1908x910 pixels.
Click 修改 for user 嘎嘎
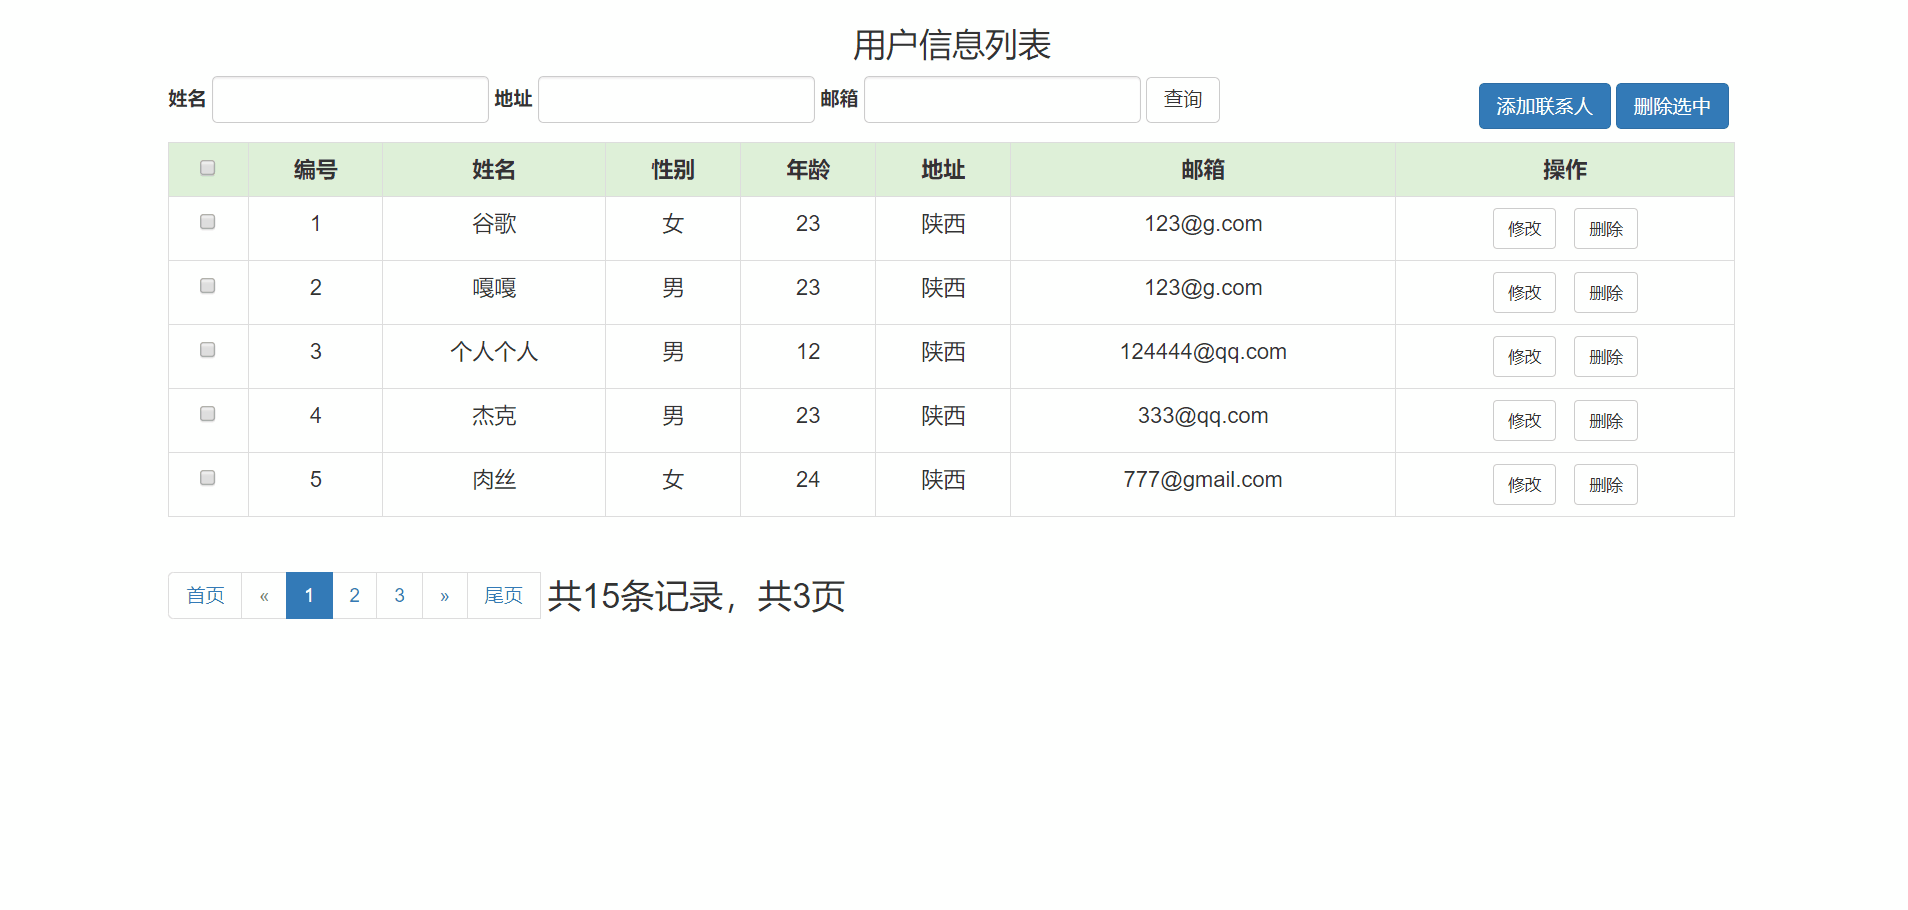1524,292
